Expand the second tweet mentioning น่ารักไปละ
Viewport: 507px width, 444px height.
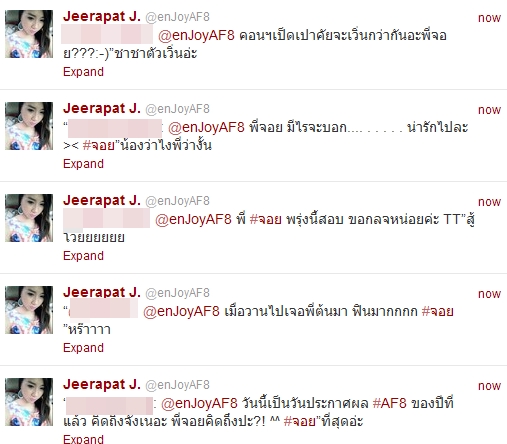coord(83,164)
